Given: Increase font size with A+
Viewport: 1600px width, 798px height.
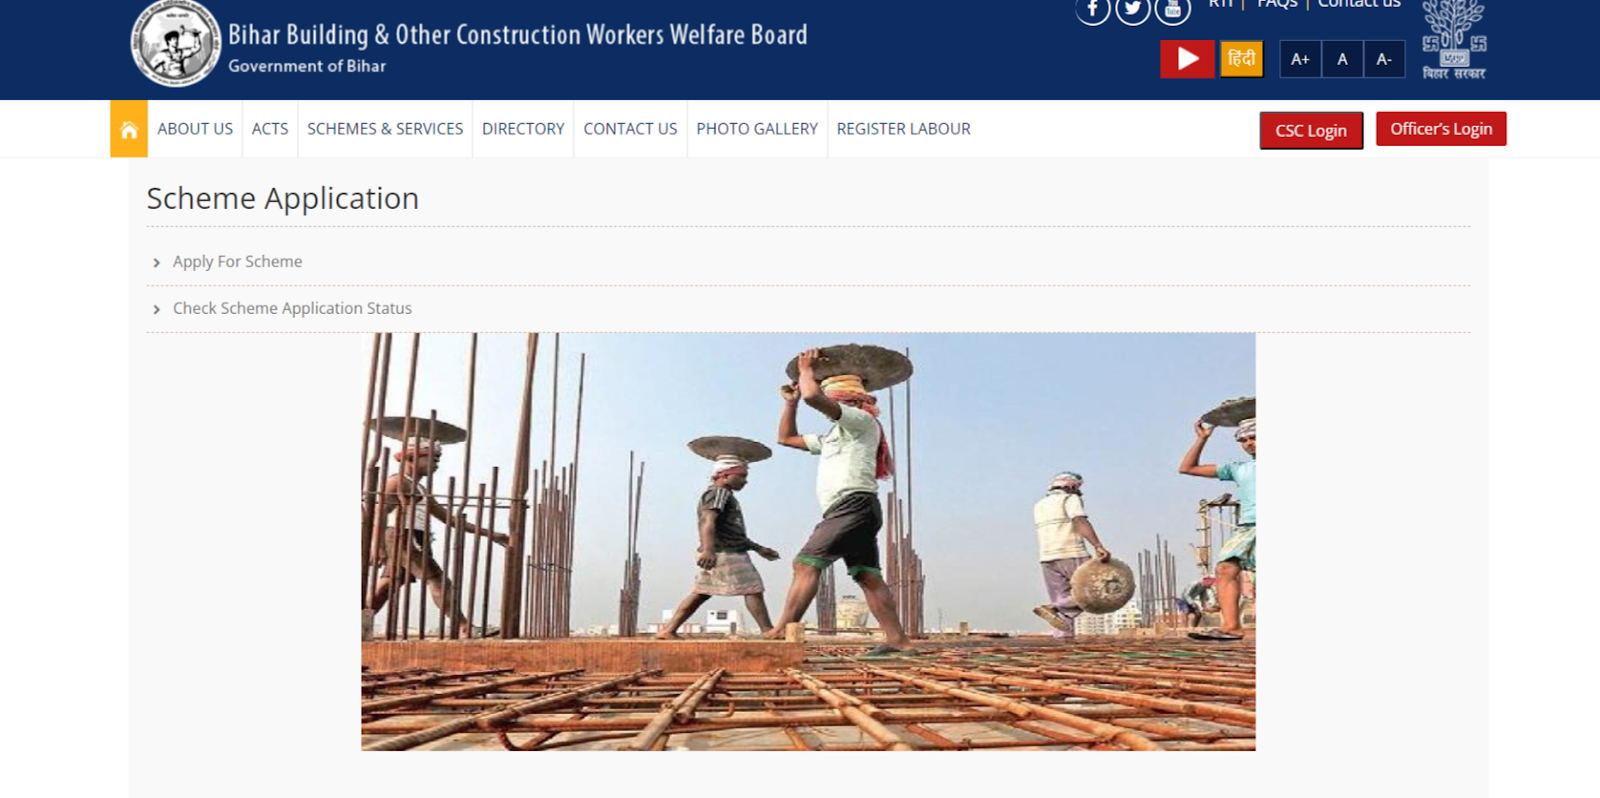Looking at the screenshot, I should pyautogui.click(x=1300, y=59).
